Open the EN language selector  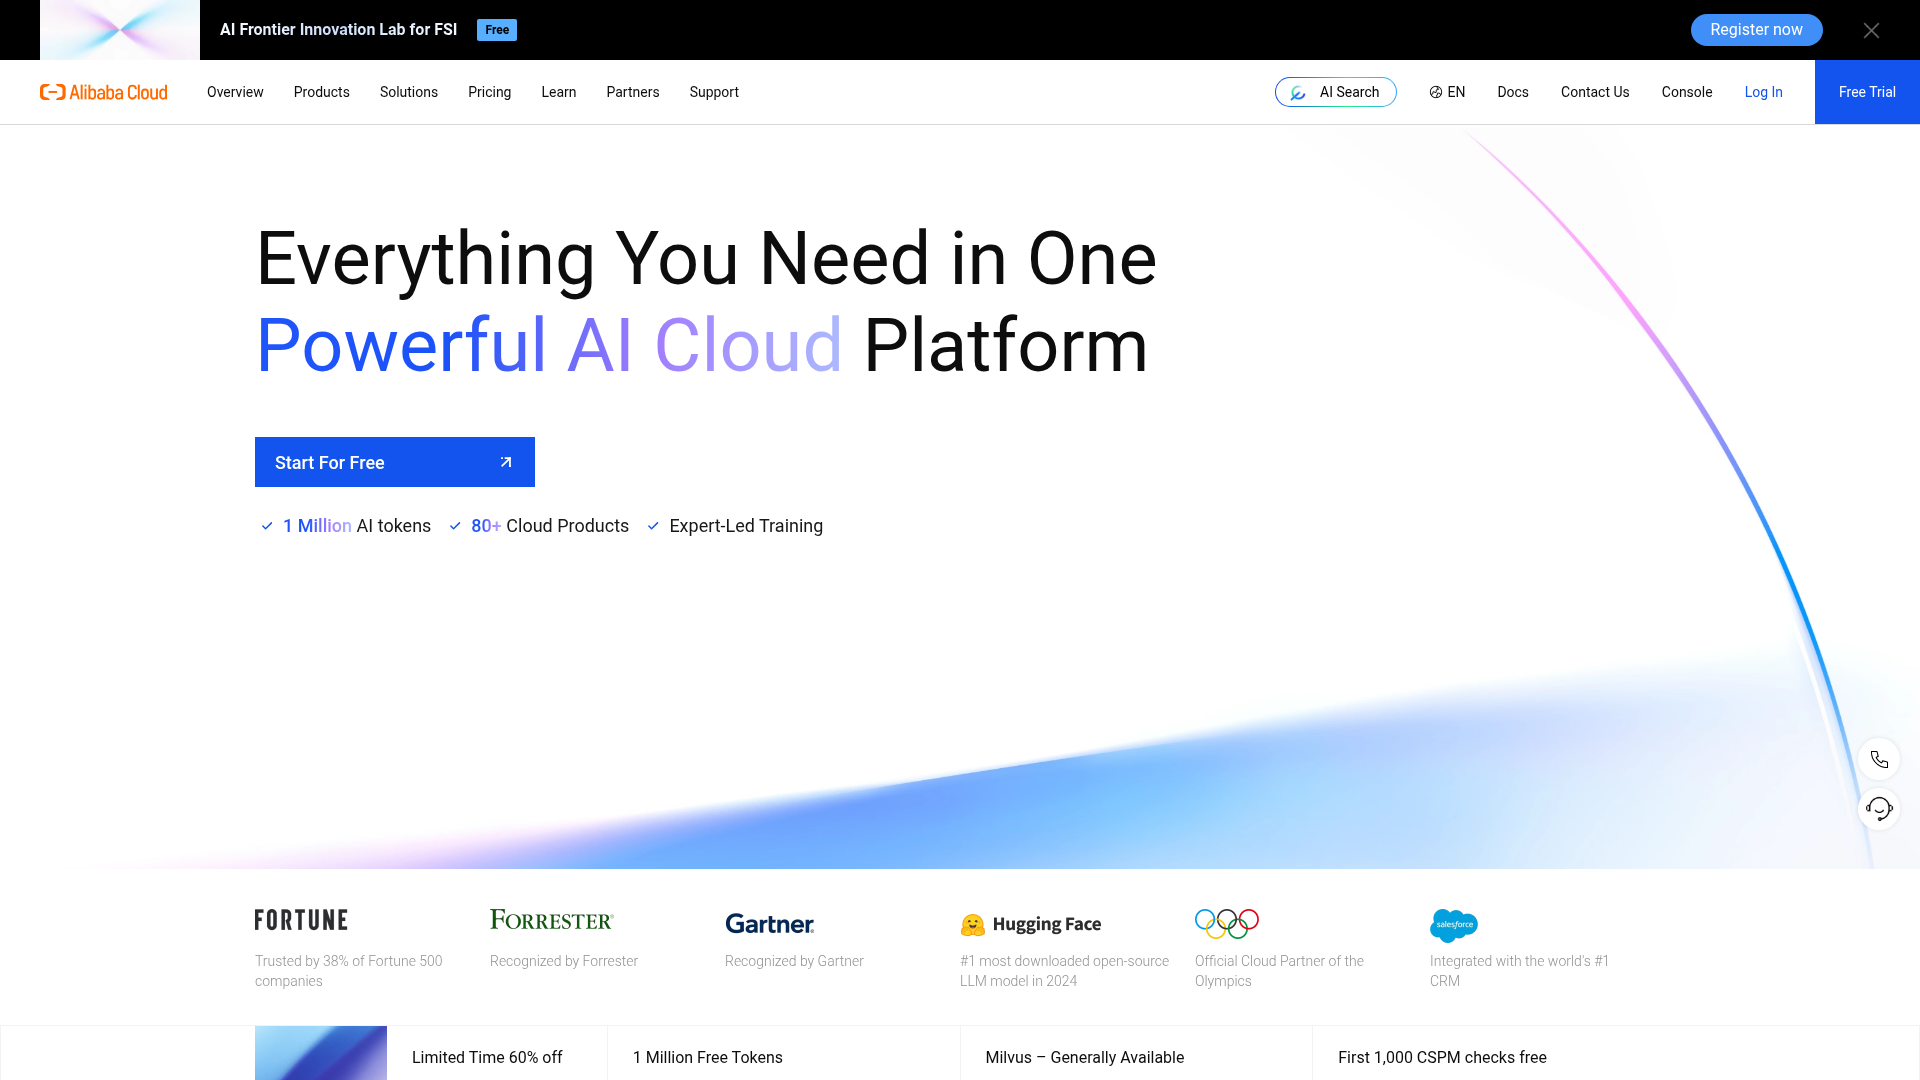(1446, 92)
